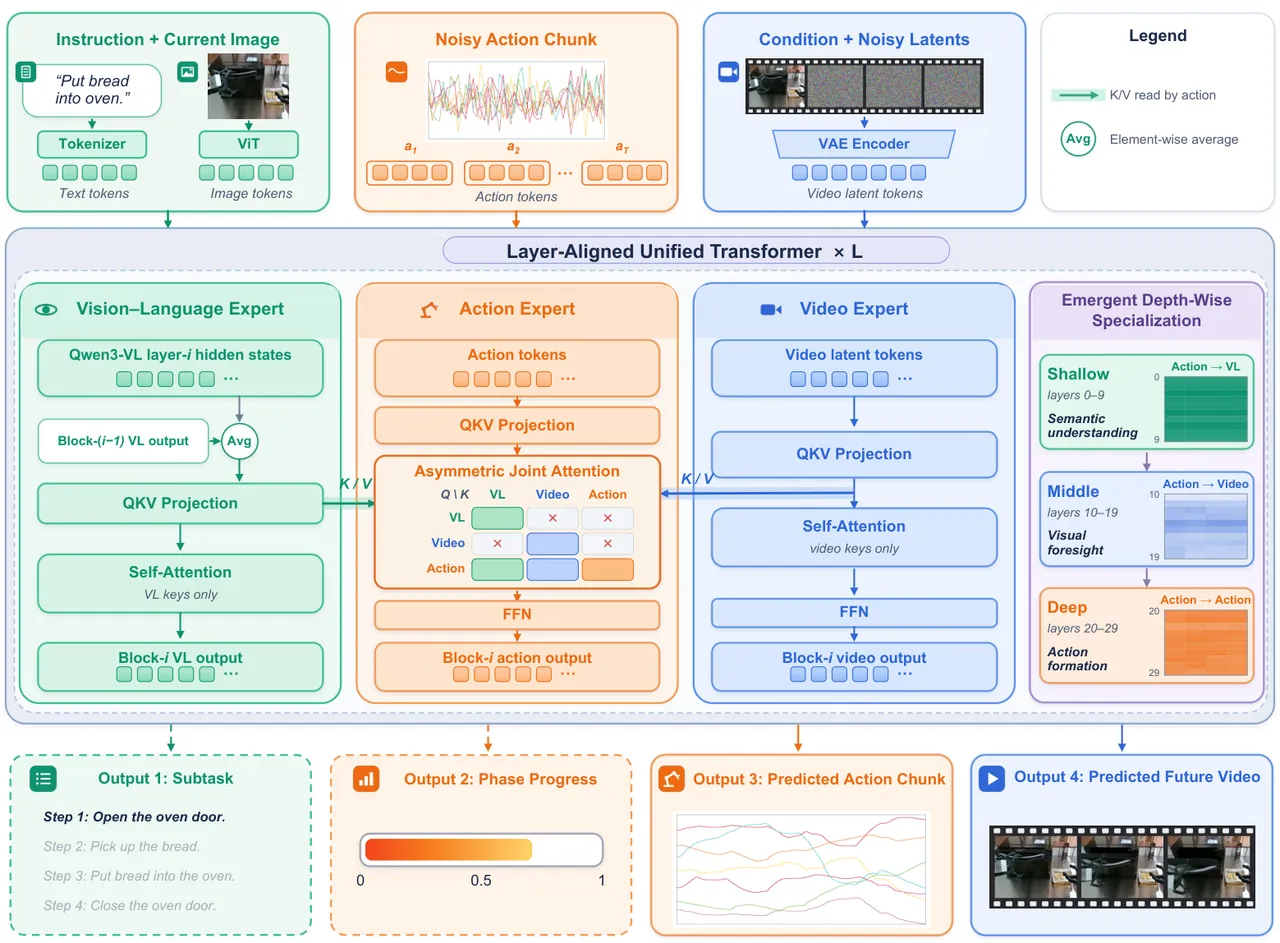The height and width of the screenshot is (943, 1280).
Task: Select the Tokenizer block
Action: (92, 144)
